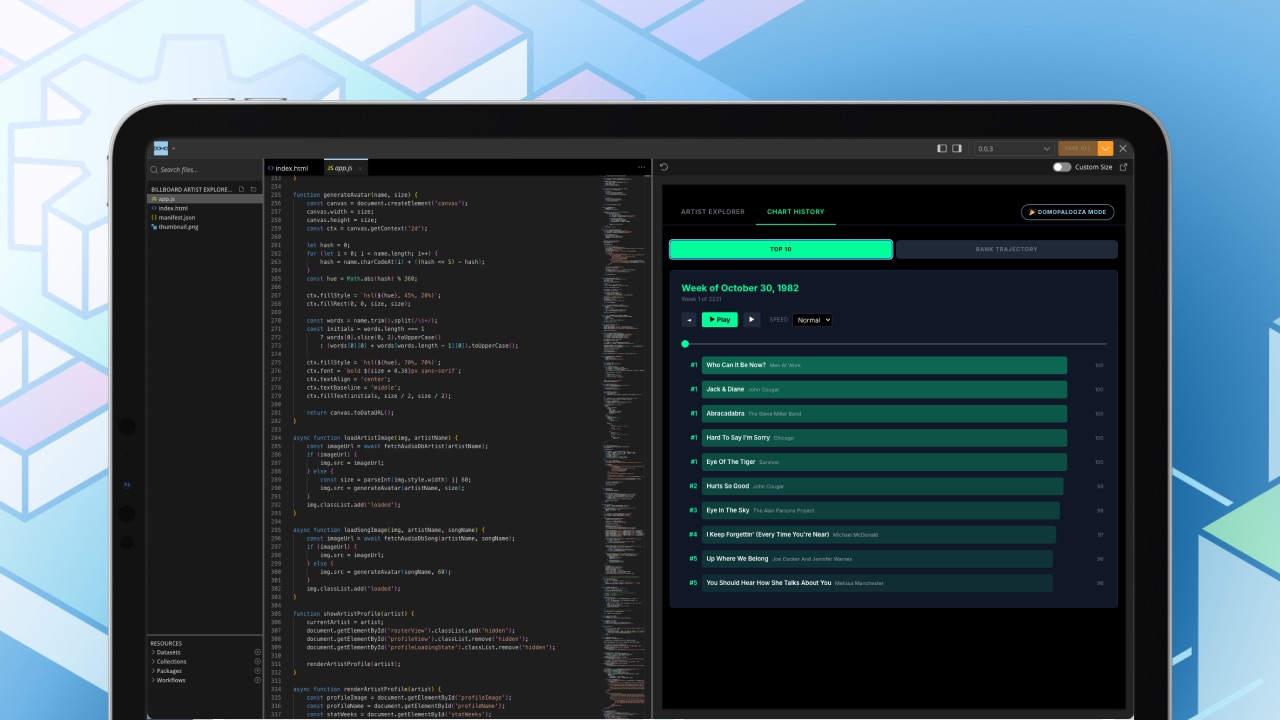Enable Domopalooza Mode button
The height and width of the screenshot is (720, 1280).
pos(1067,212)
